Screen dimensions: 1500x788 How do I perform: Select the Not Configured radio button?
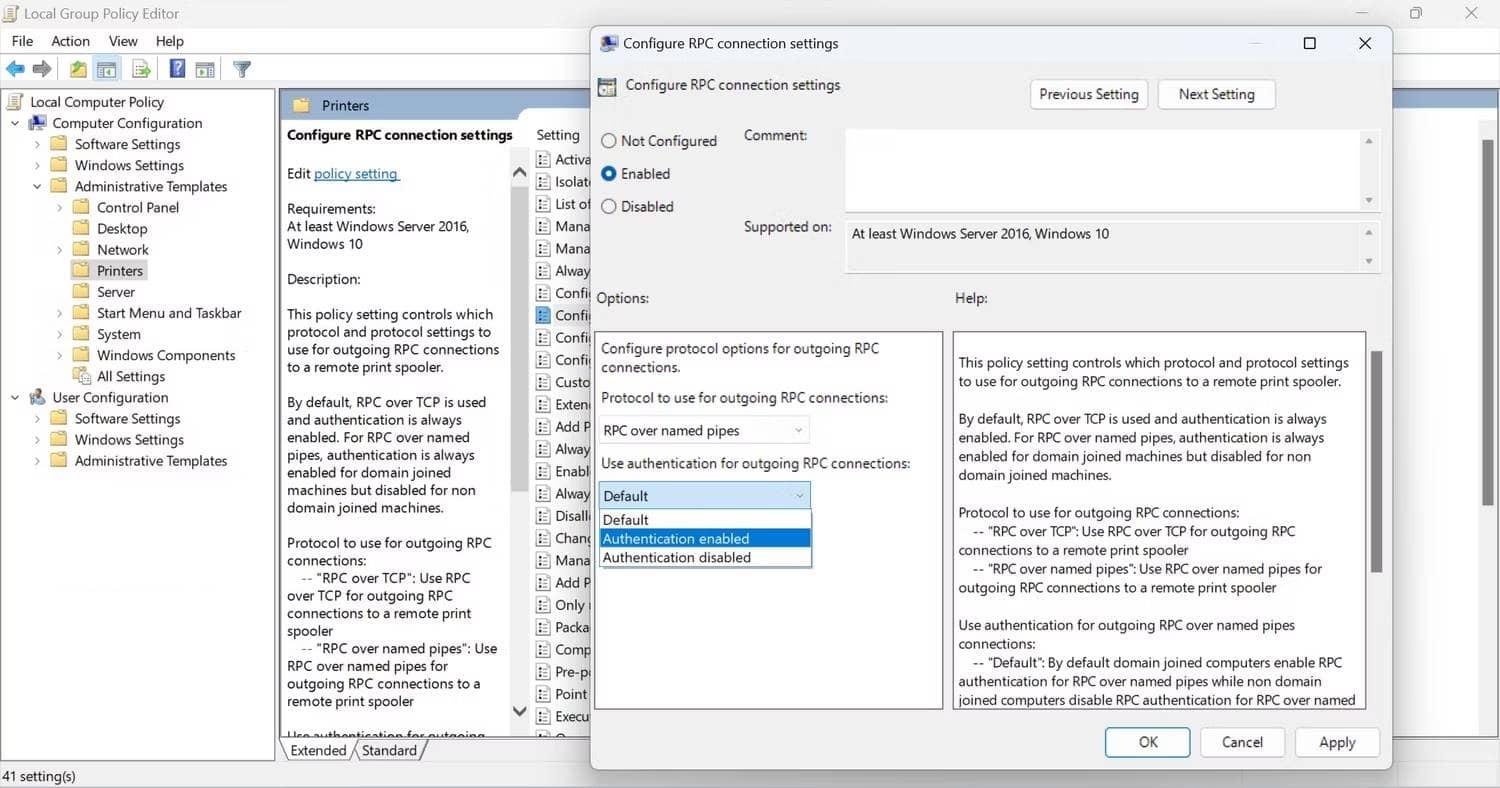608,141
